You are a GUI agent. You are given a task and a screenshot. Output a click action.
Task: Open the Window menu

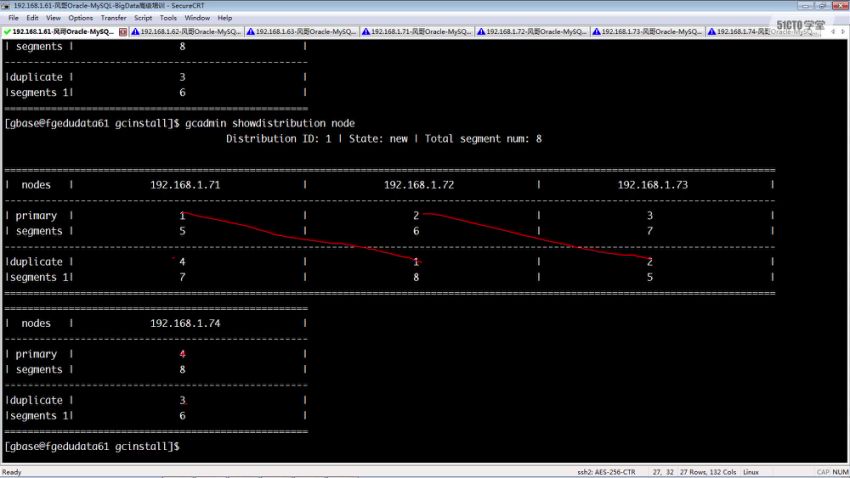tap(197, 18)
